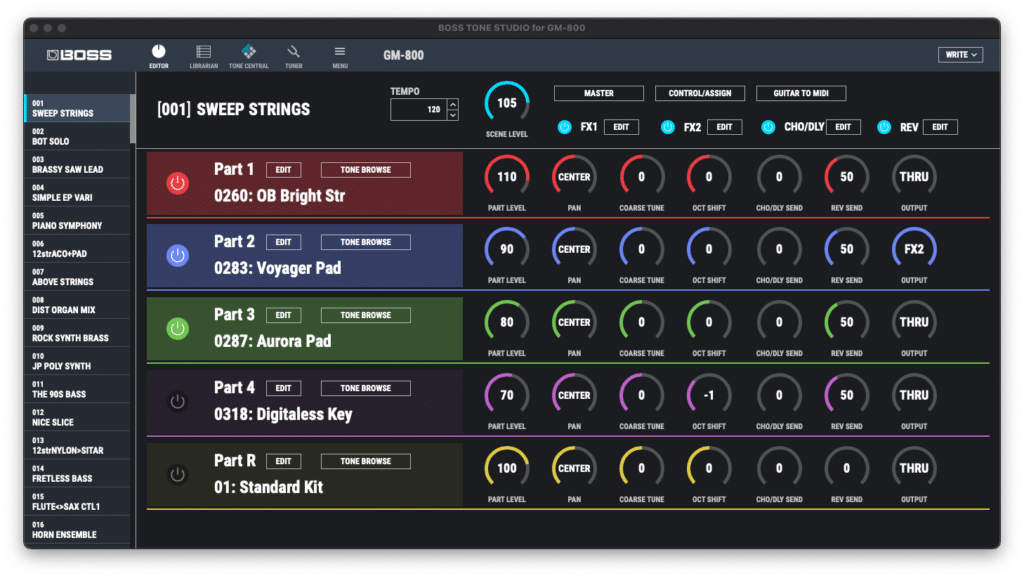Select scene 005 PIANO SYMPHONY
Screen dimensions: 1024x578
point(77,221)
